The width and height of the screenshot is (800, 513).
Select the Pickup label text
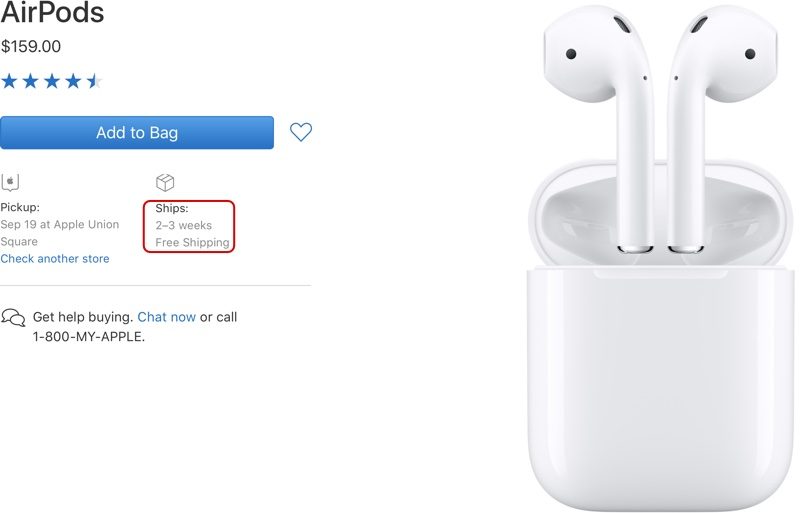coord(20,207)
